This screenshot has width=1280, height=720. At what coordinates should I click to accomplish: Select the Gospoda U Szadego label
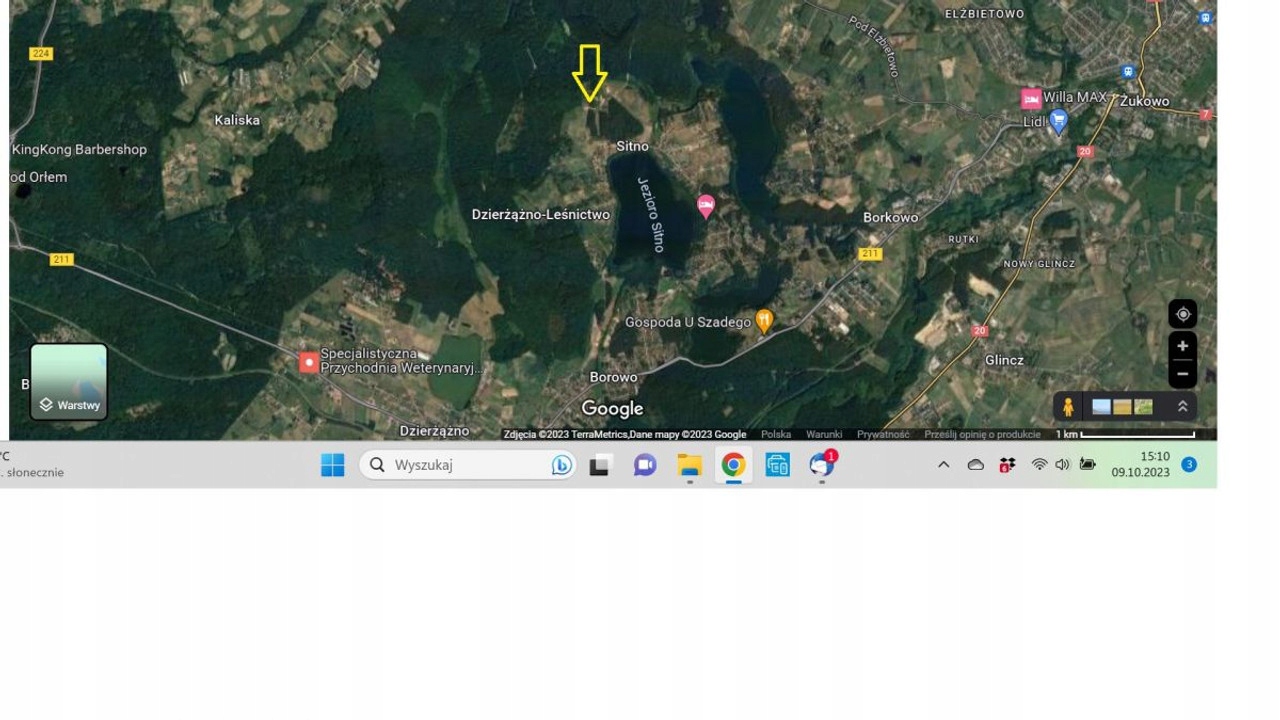(688, 322)
